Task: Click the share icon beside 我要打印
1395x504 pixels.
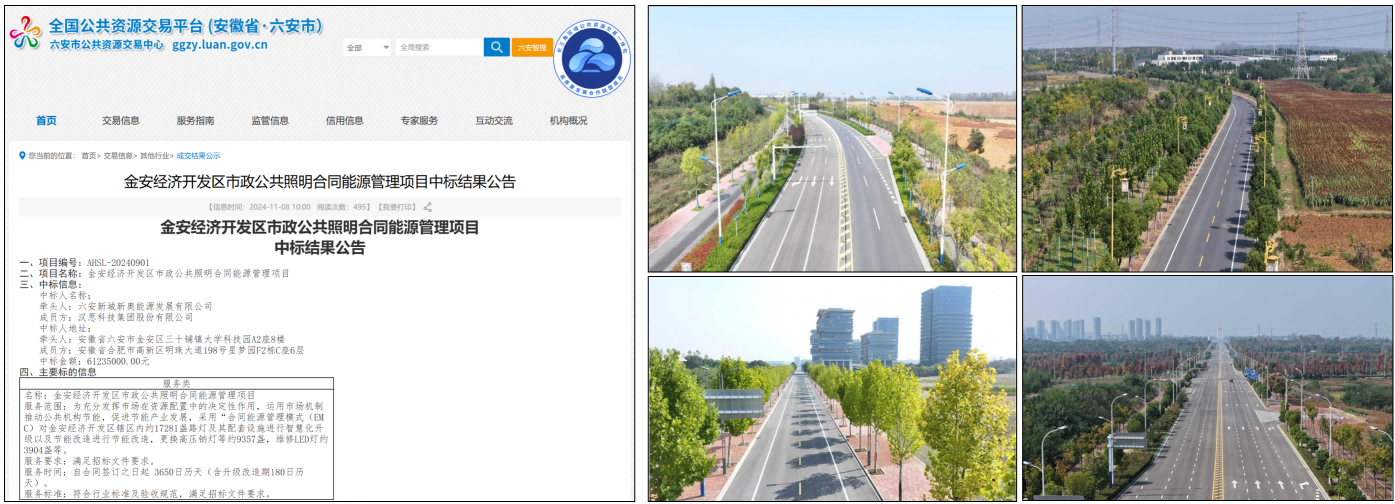Action: 428,207
